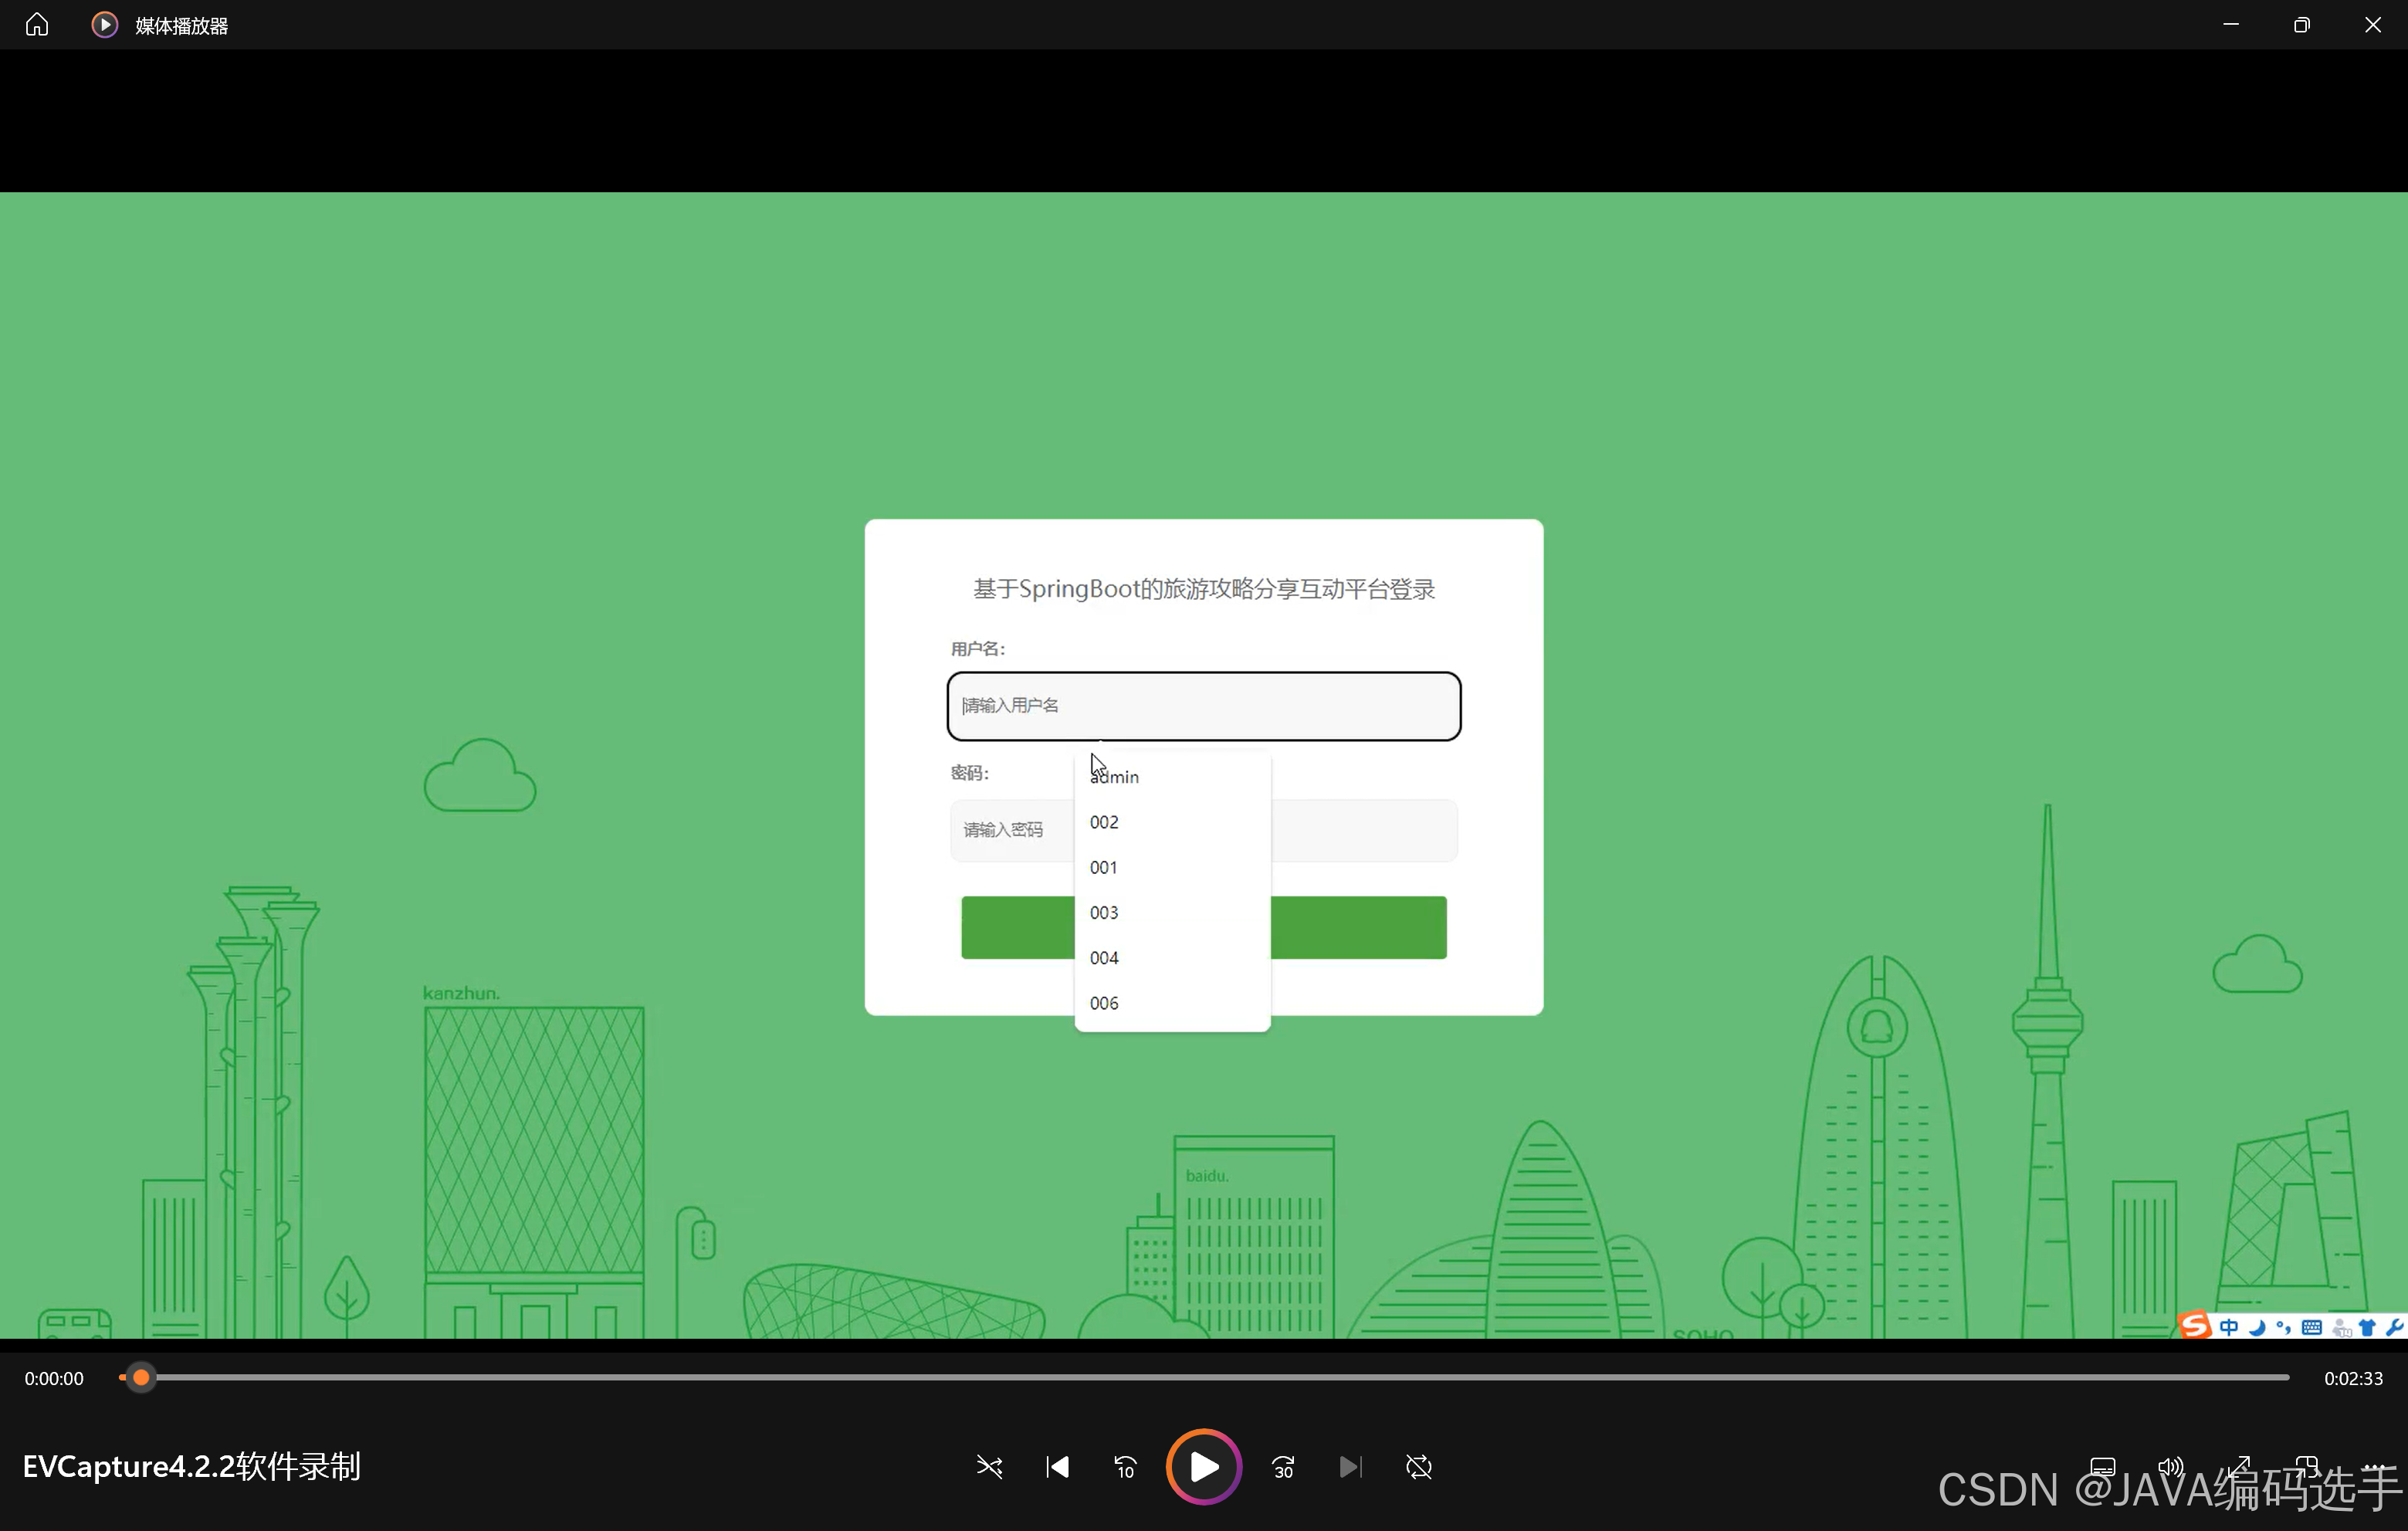Screen dimensions: 2408x1531
Task: Skip forward 30 seconds
Action: [1283, 1466]
